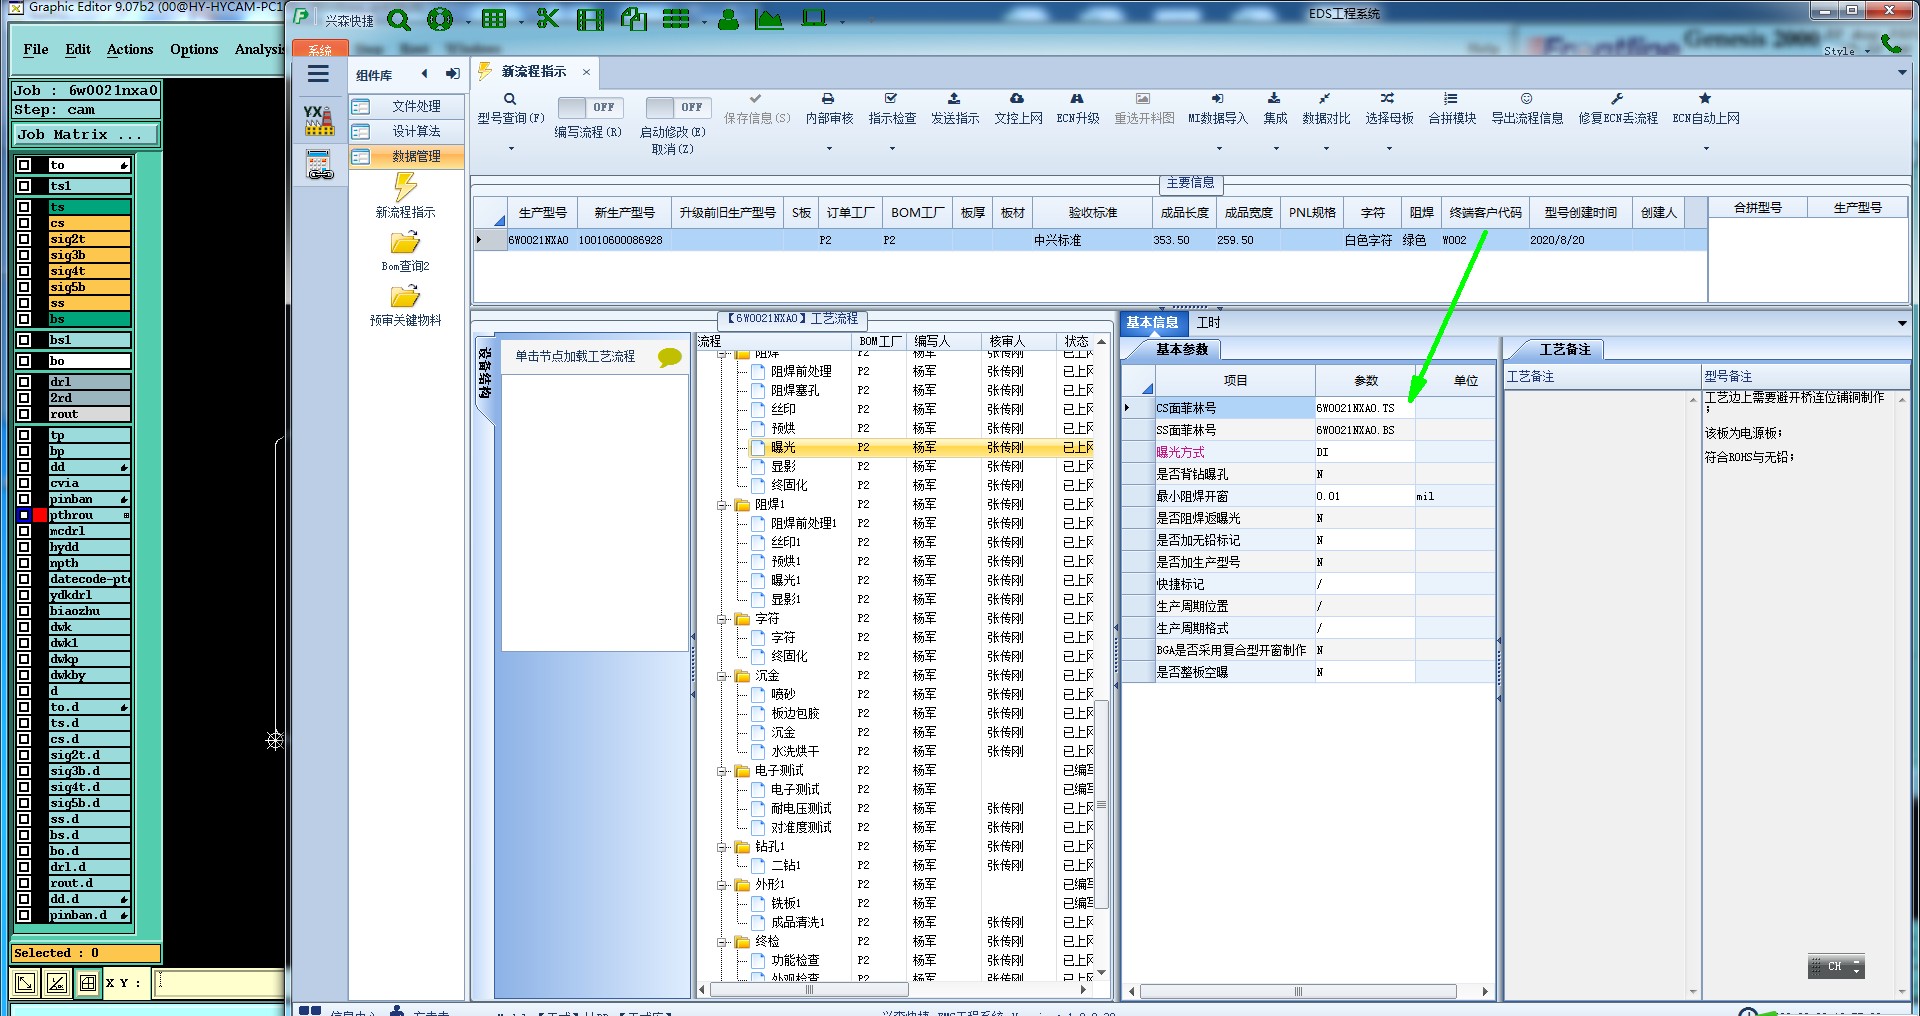Viewport: 1920px width, 1016px height.
Task: Toggle the 启动修改(E) OFF switch
Action: [x=677, y=107]
